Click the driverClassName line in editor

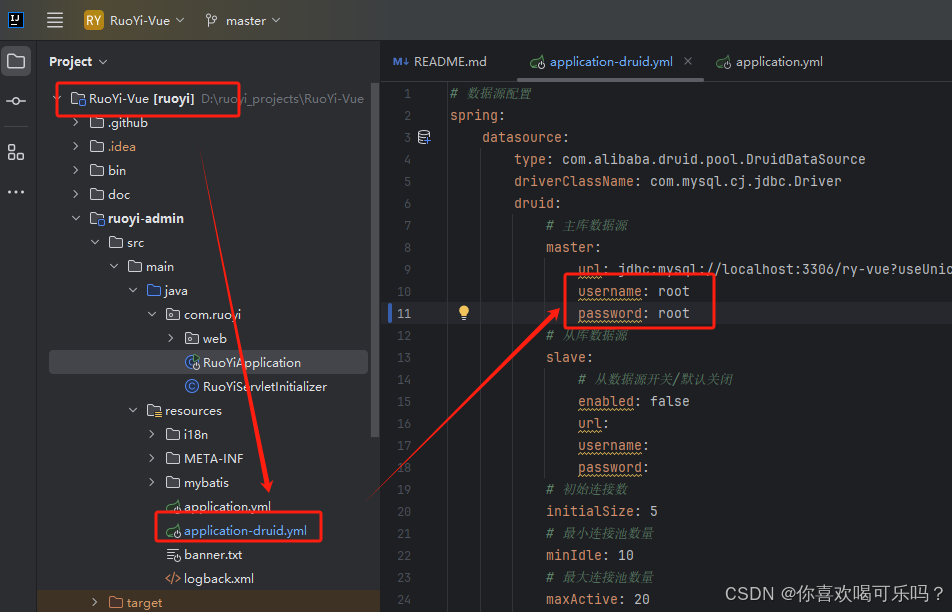pyautogui.click(x=678, y=181)
